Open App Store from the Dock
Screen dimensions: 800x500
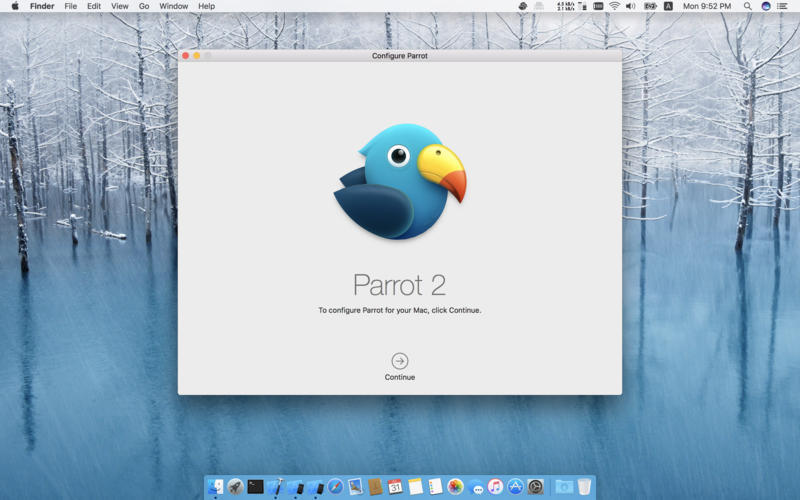(515, 486)
